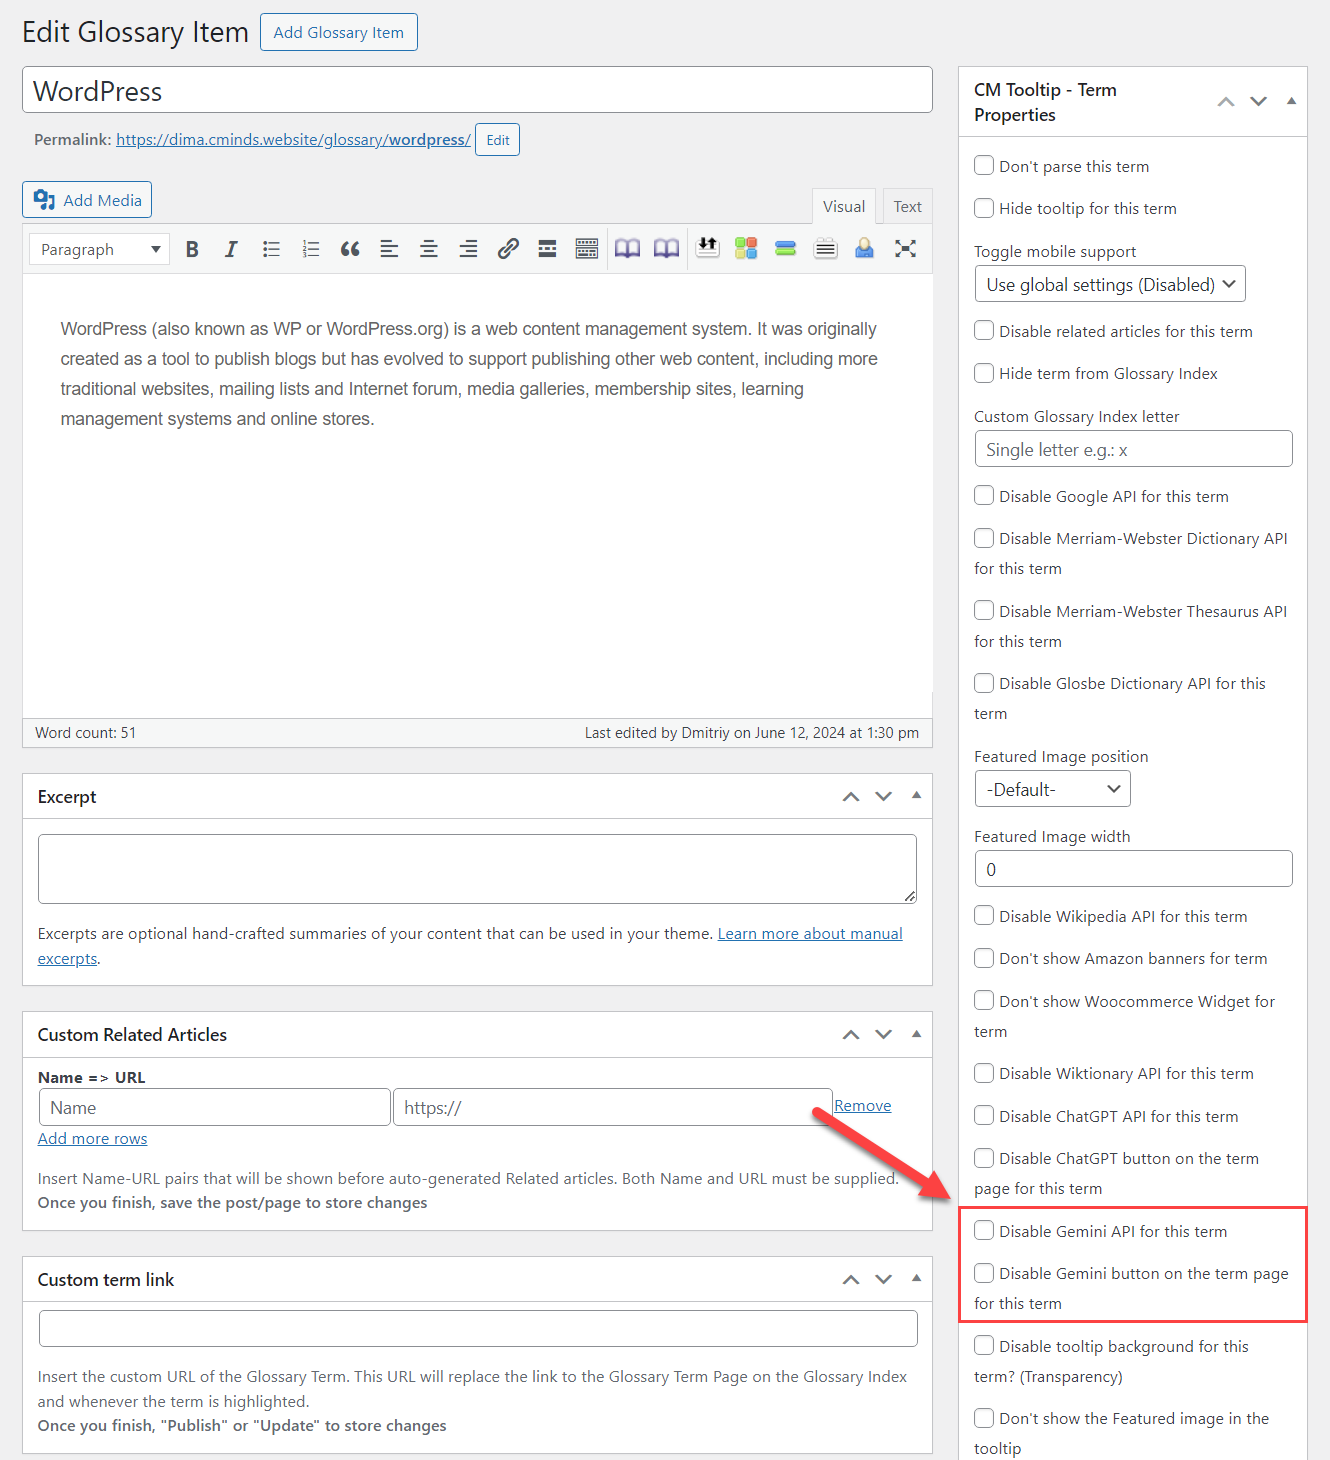Move the Excerpt panel down
The image size is (1330, 1460).
pyautogui.click(x=884, y=797)
